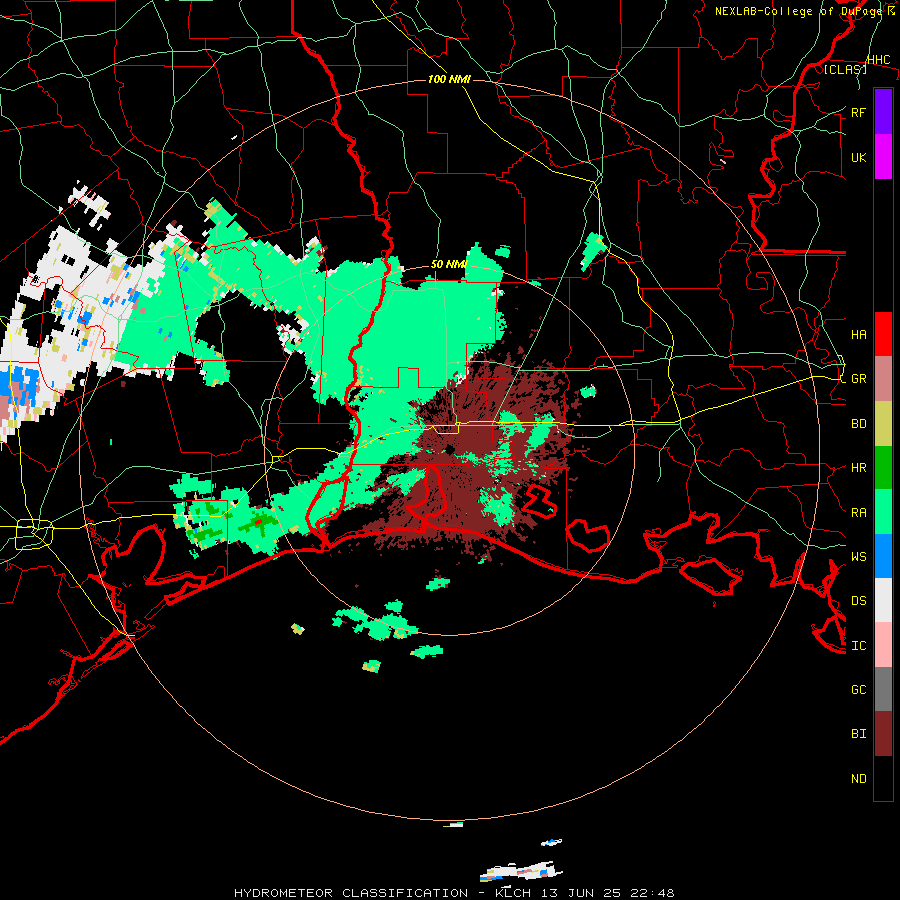
Task: Click the GC legend label
Action: [858, 689]
